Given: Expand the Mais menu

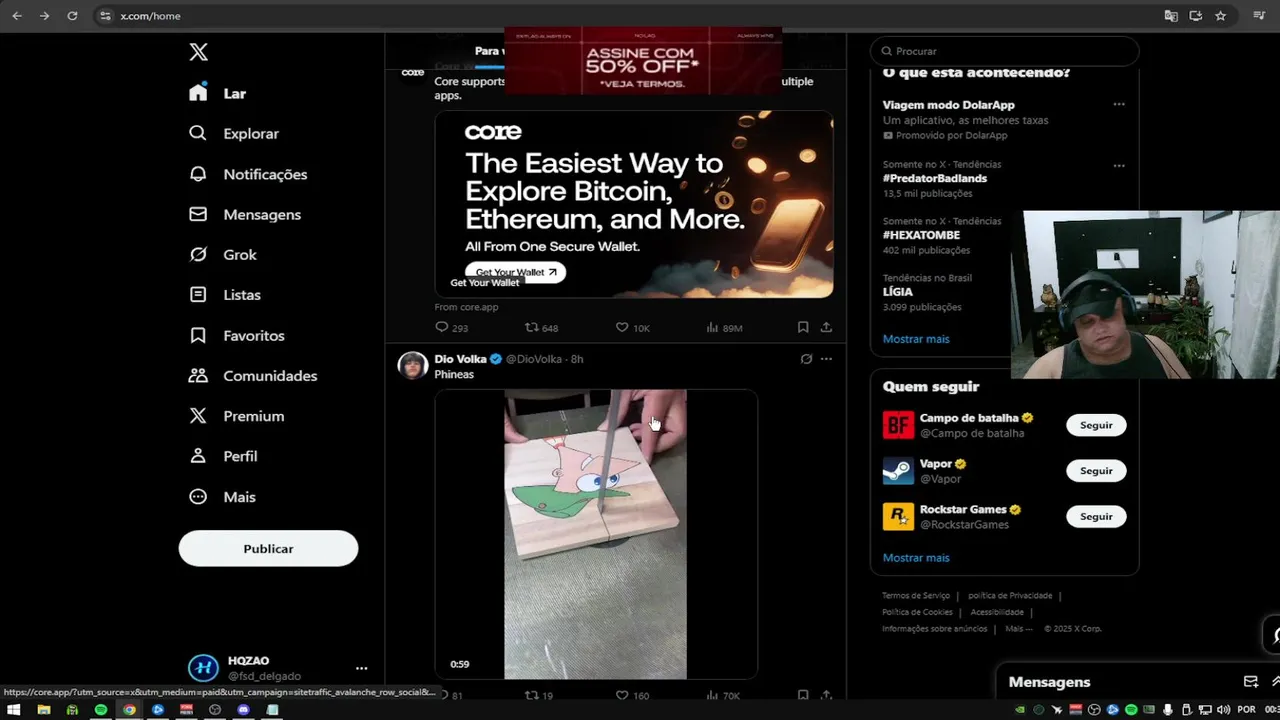Looking at the screenshot, I should (222, 497).
